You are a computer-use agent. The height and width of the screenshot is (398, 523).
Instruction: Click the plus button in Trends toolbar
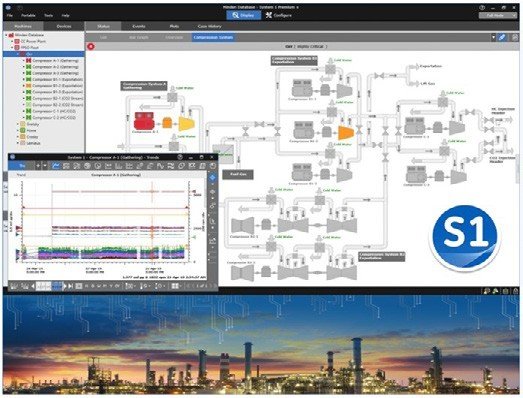click(x=38, y=165)
